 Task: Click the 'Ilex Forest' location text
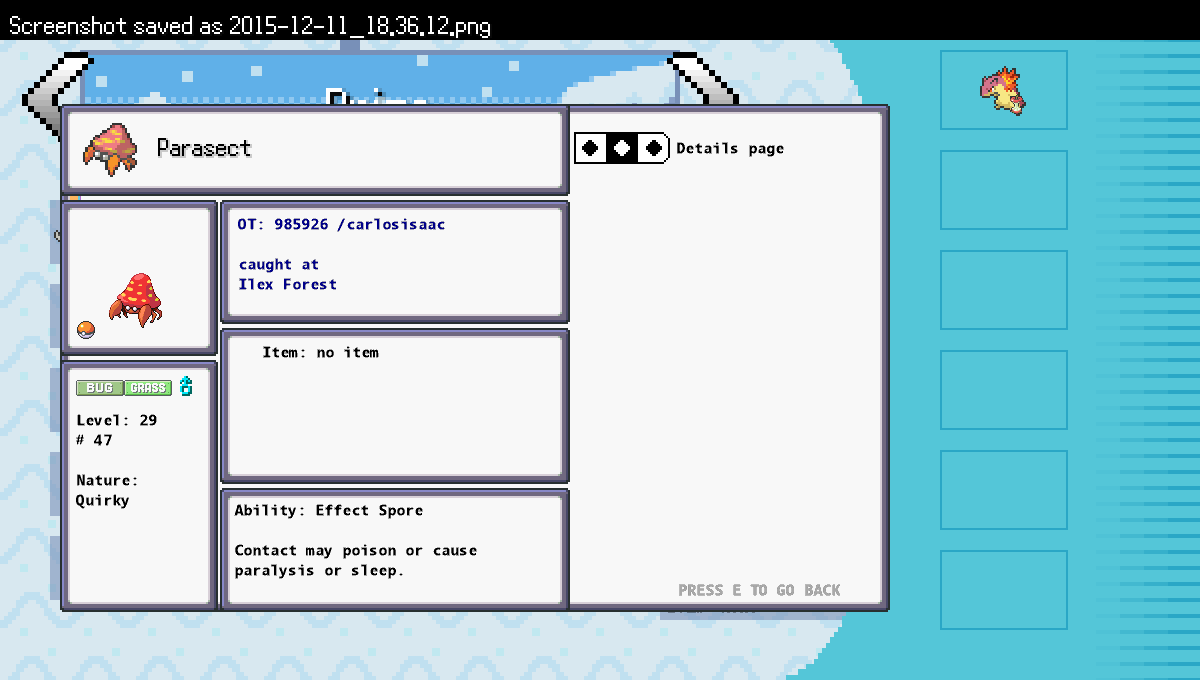[287, 284]
